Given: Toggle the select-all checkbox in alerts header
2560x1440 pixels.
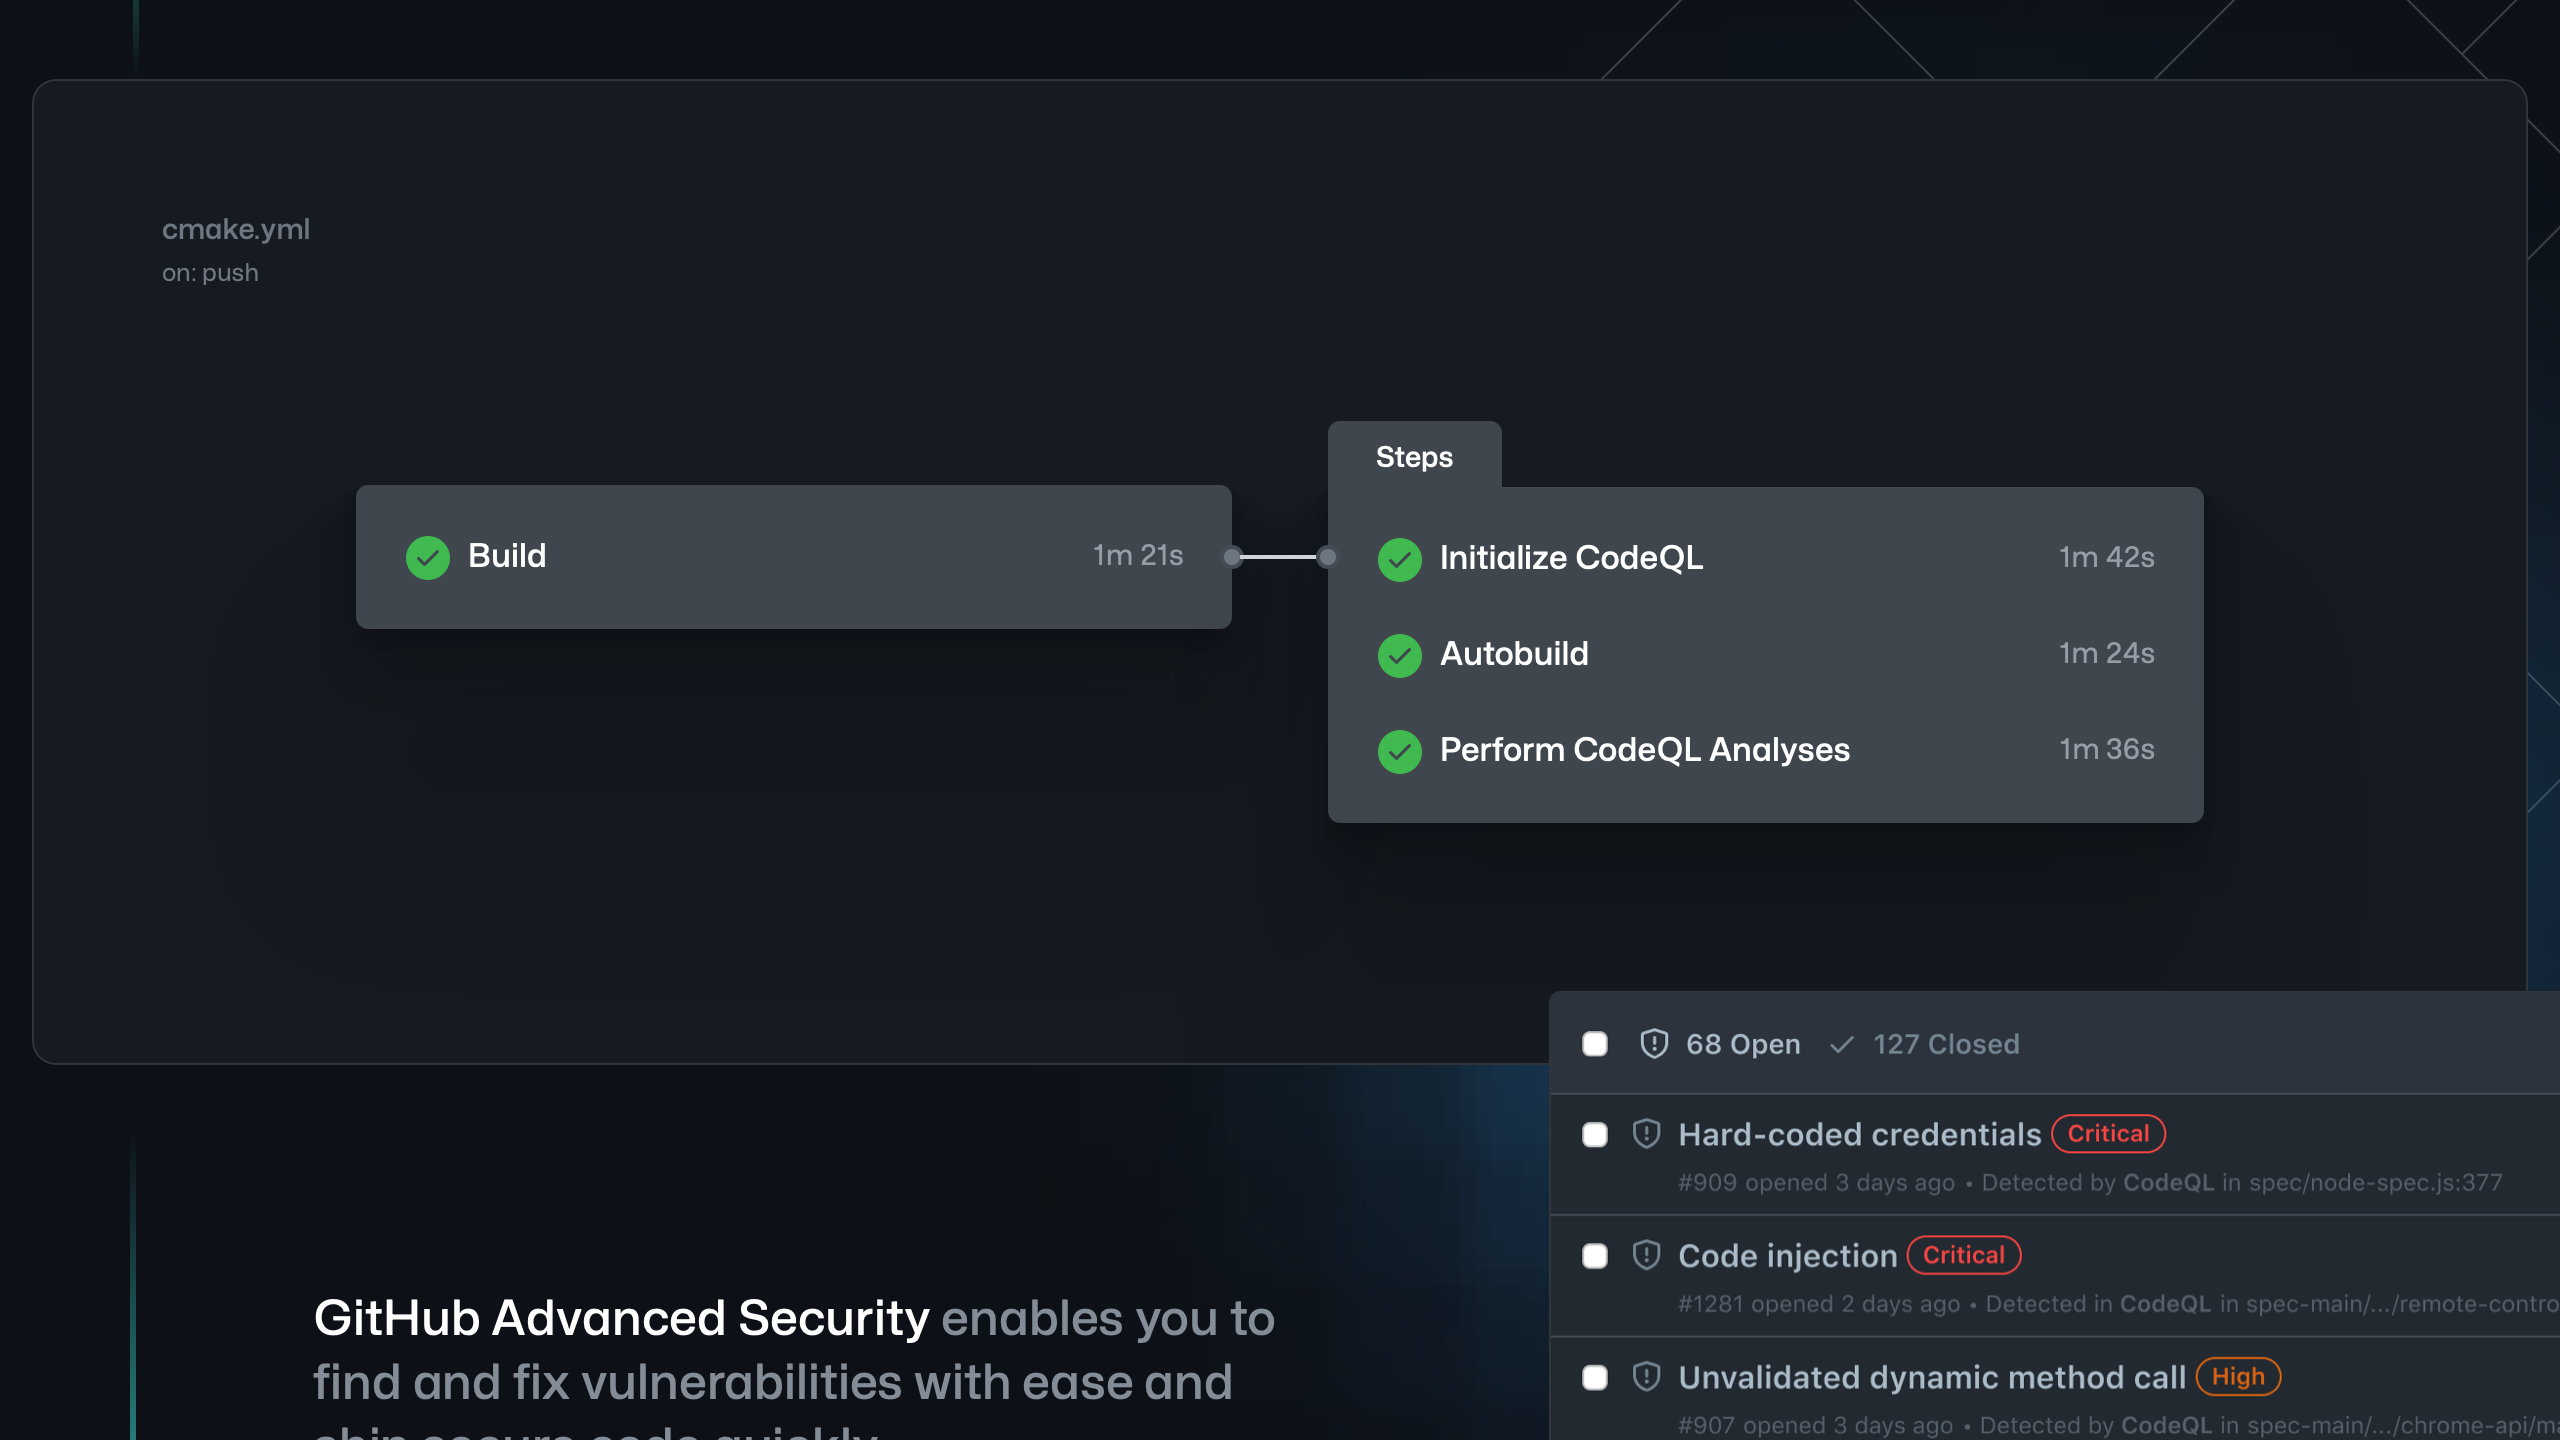Looking at the screenshot, I should [x=1595, y=1044].
